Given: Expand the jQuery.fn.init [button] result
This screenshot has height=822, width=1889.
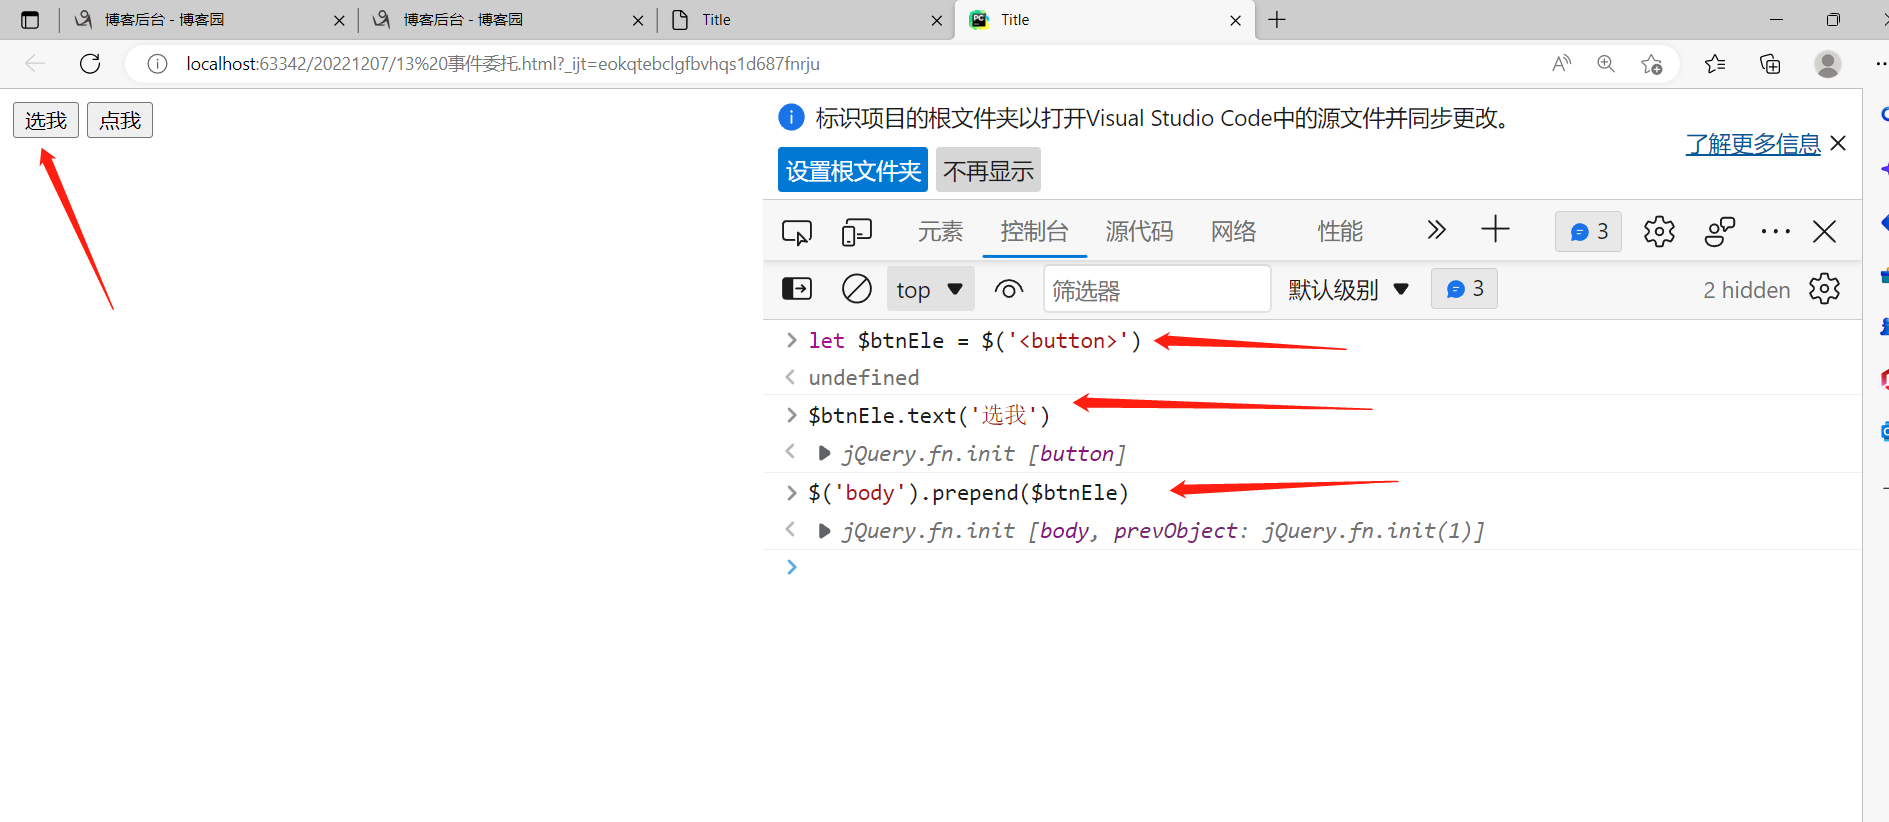Looking at the screenshot, I should click(824, 454).
